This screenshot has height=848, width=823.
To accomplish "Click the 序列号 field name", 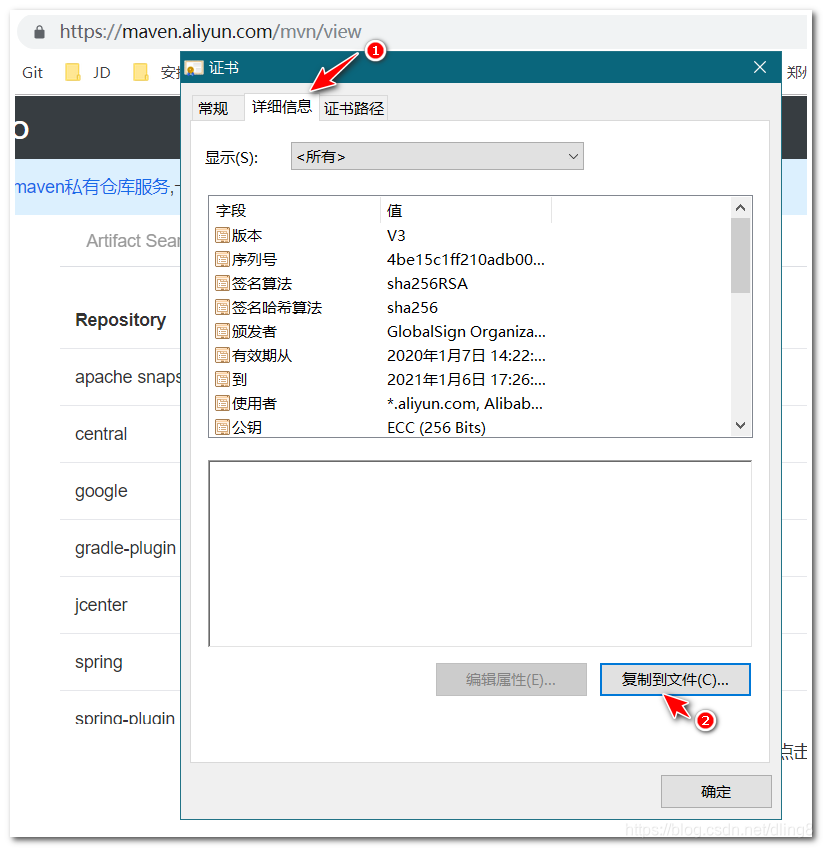I will tap(254, 260).
